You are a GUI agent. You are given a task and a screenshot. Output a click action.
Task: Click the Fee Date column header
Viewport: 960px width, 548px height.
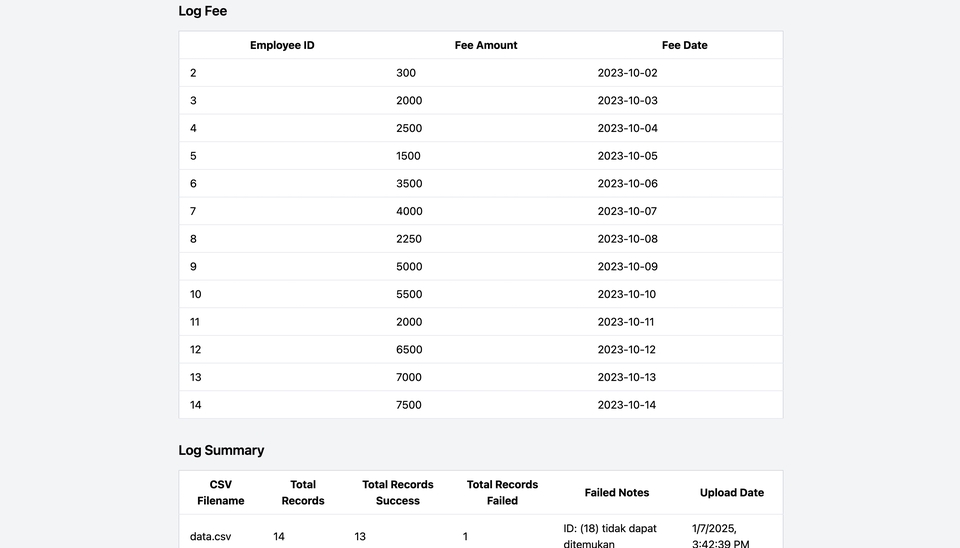(x=684, y=45)
